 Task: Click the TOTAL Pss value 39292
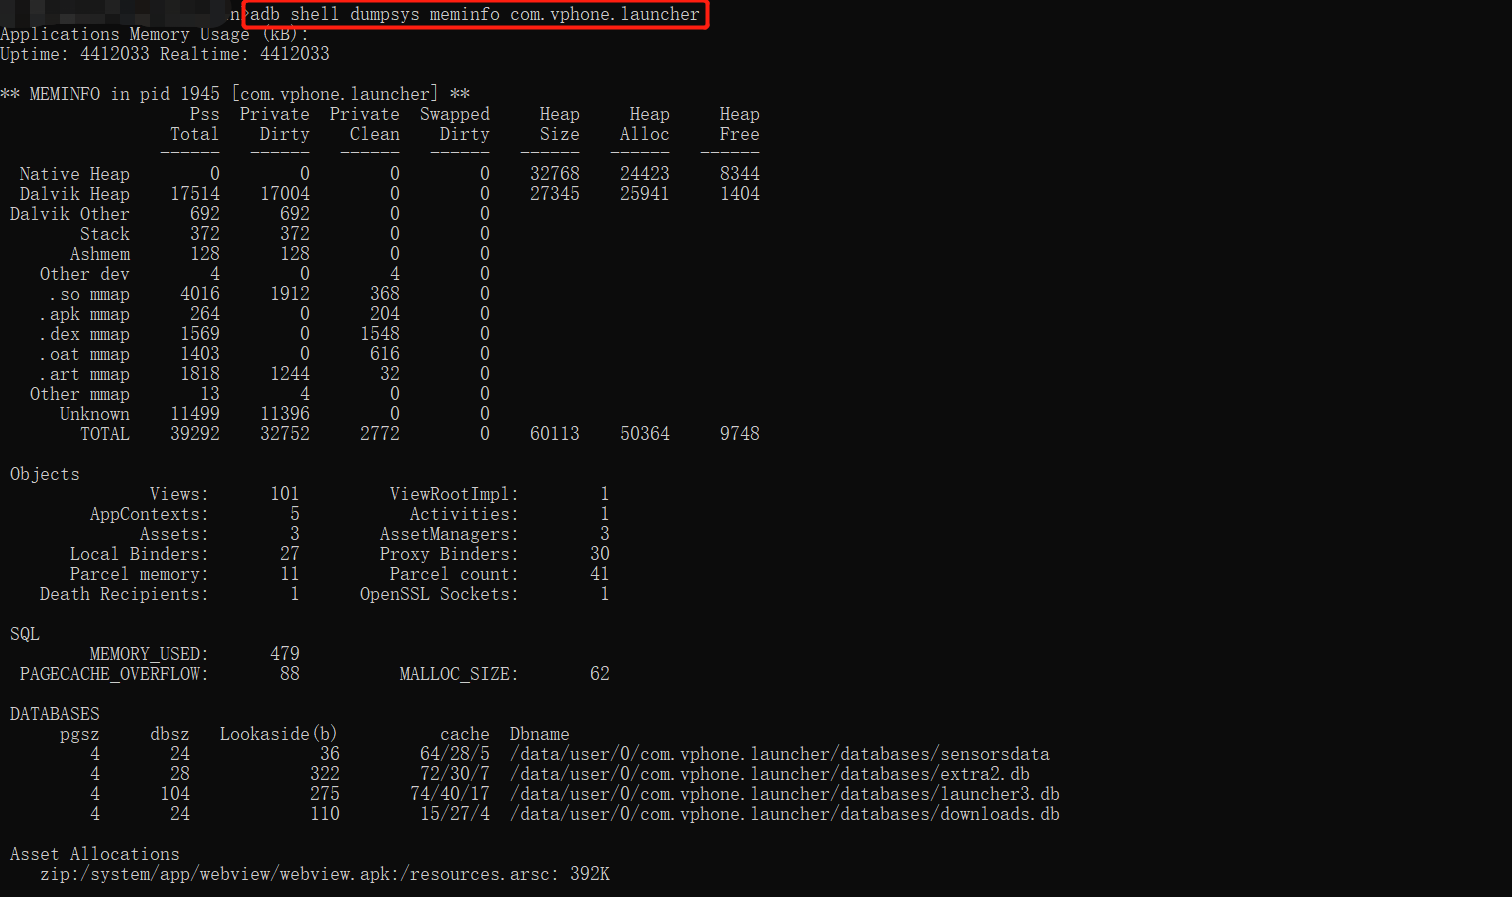click(x=195, y=434)
